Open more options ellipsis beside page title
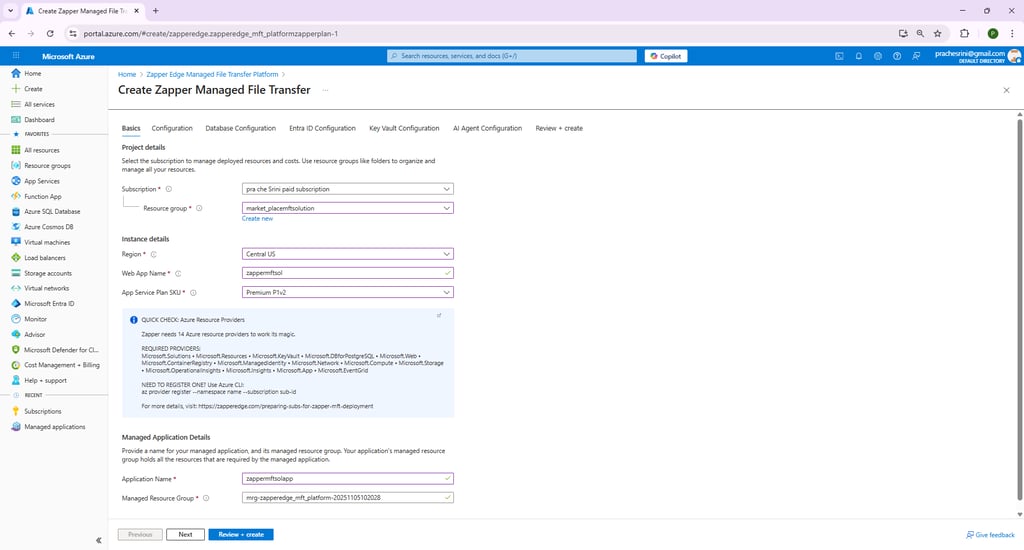This screenshot has height=550, width=1024. pos(325,90)
